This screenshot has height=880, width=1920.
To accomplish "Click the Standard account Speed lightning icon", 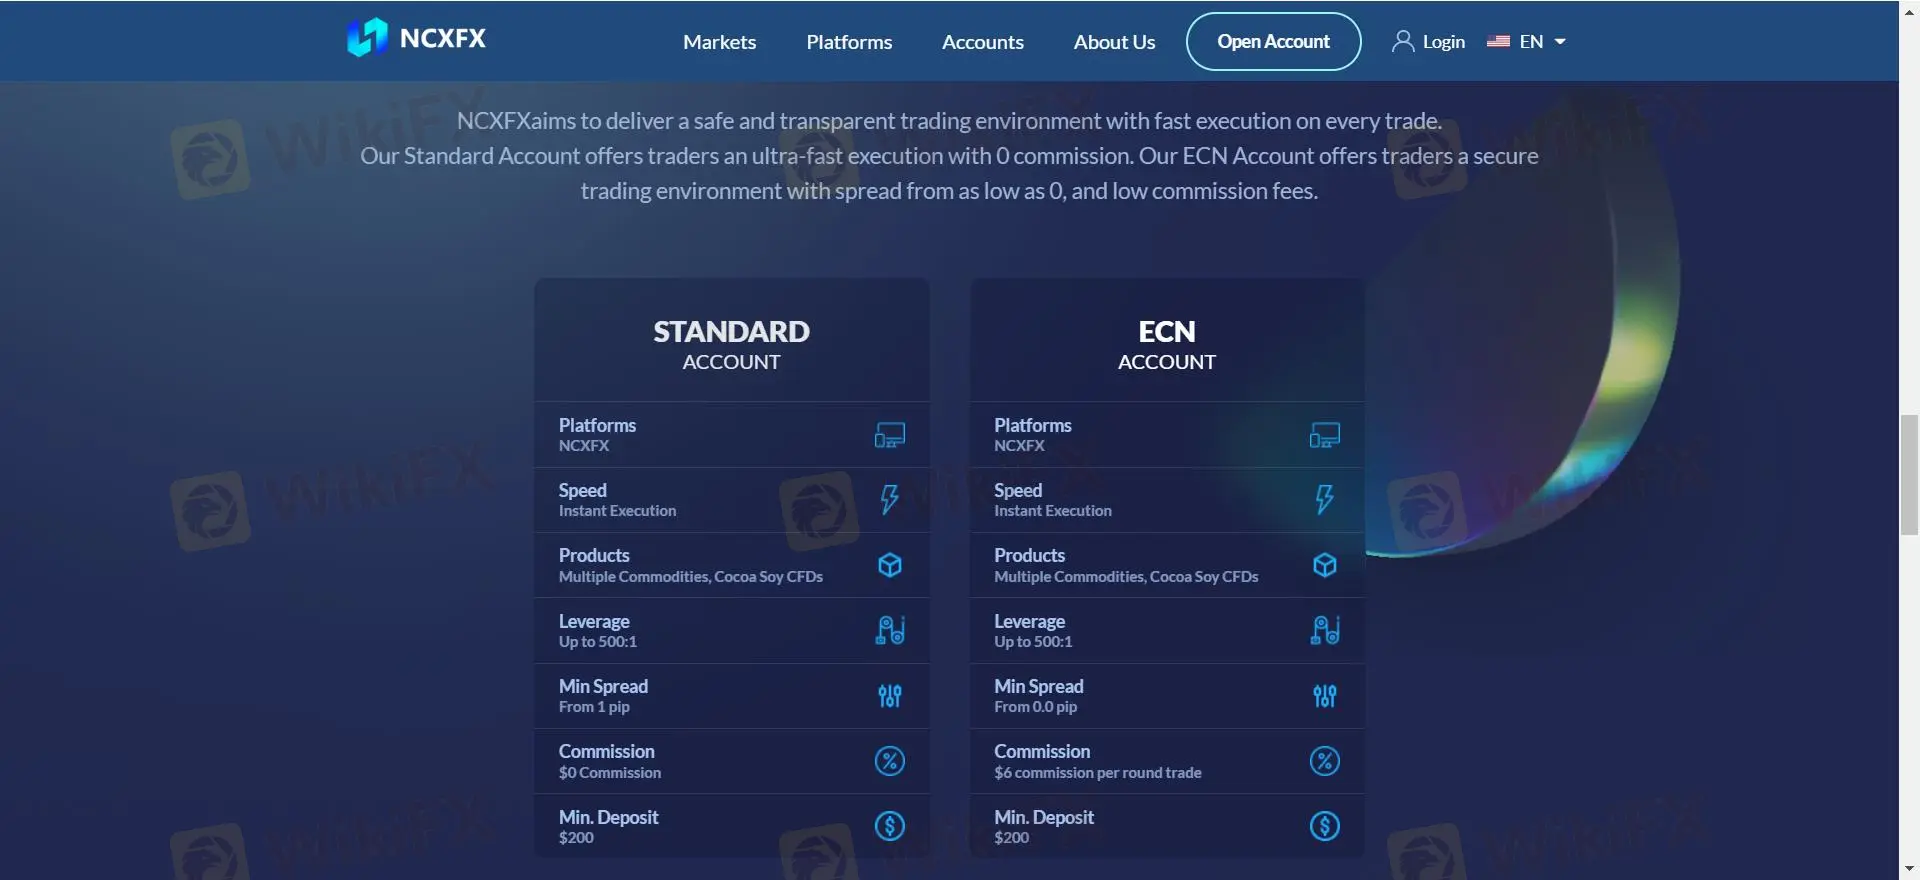I will (x=889, y=499).
